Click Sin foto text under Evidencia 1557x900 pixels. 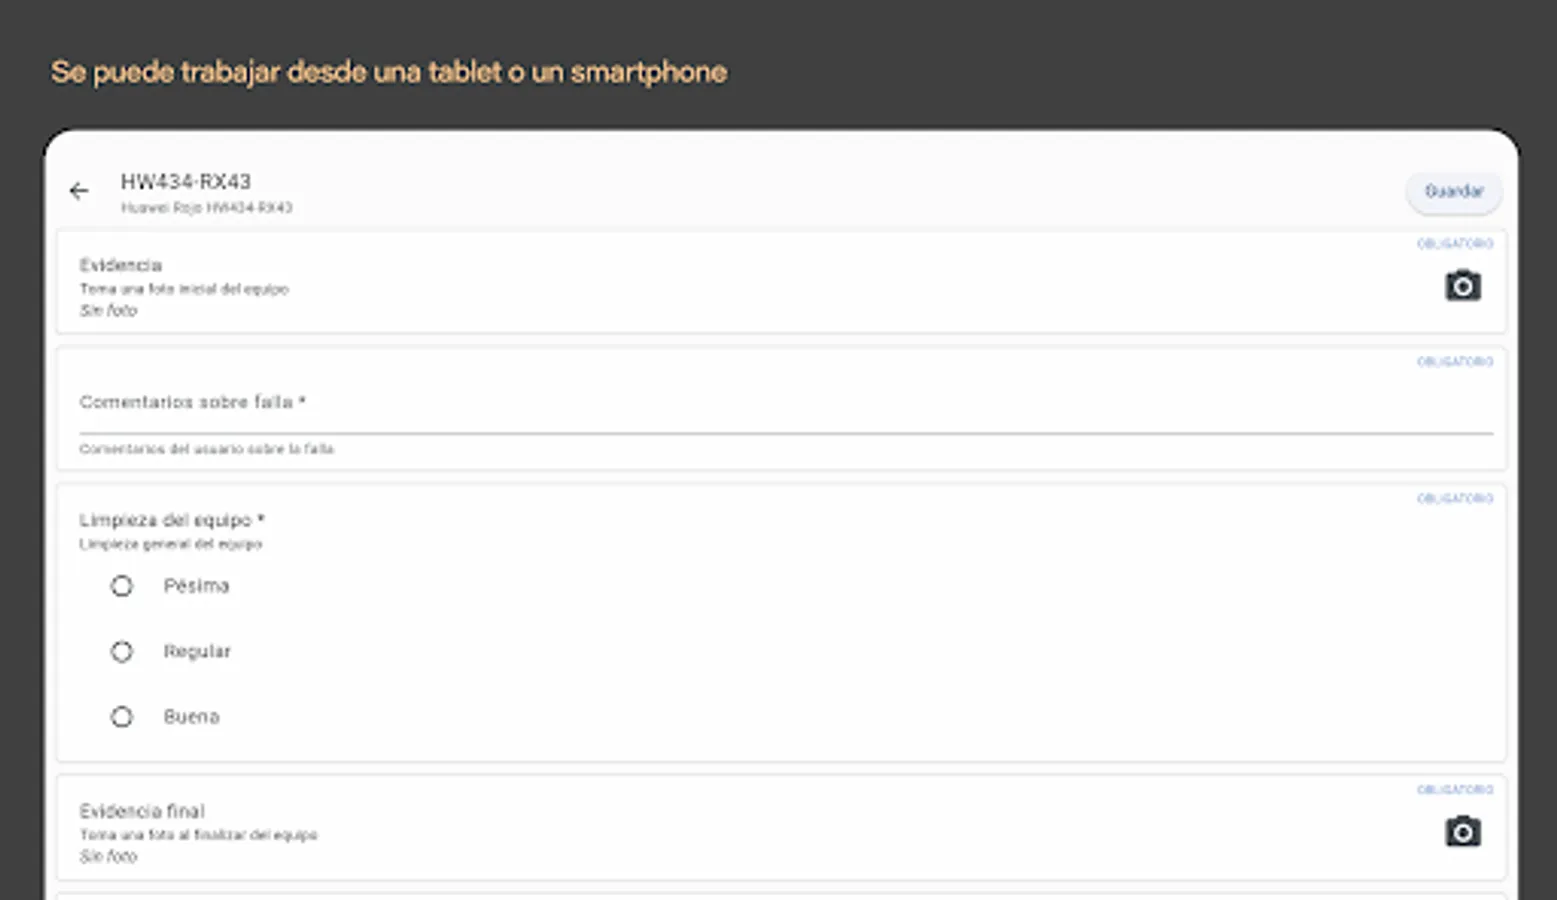point(108,311)
